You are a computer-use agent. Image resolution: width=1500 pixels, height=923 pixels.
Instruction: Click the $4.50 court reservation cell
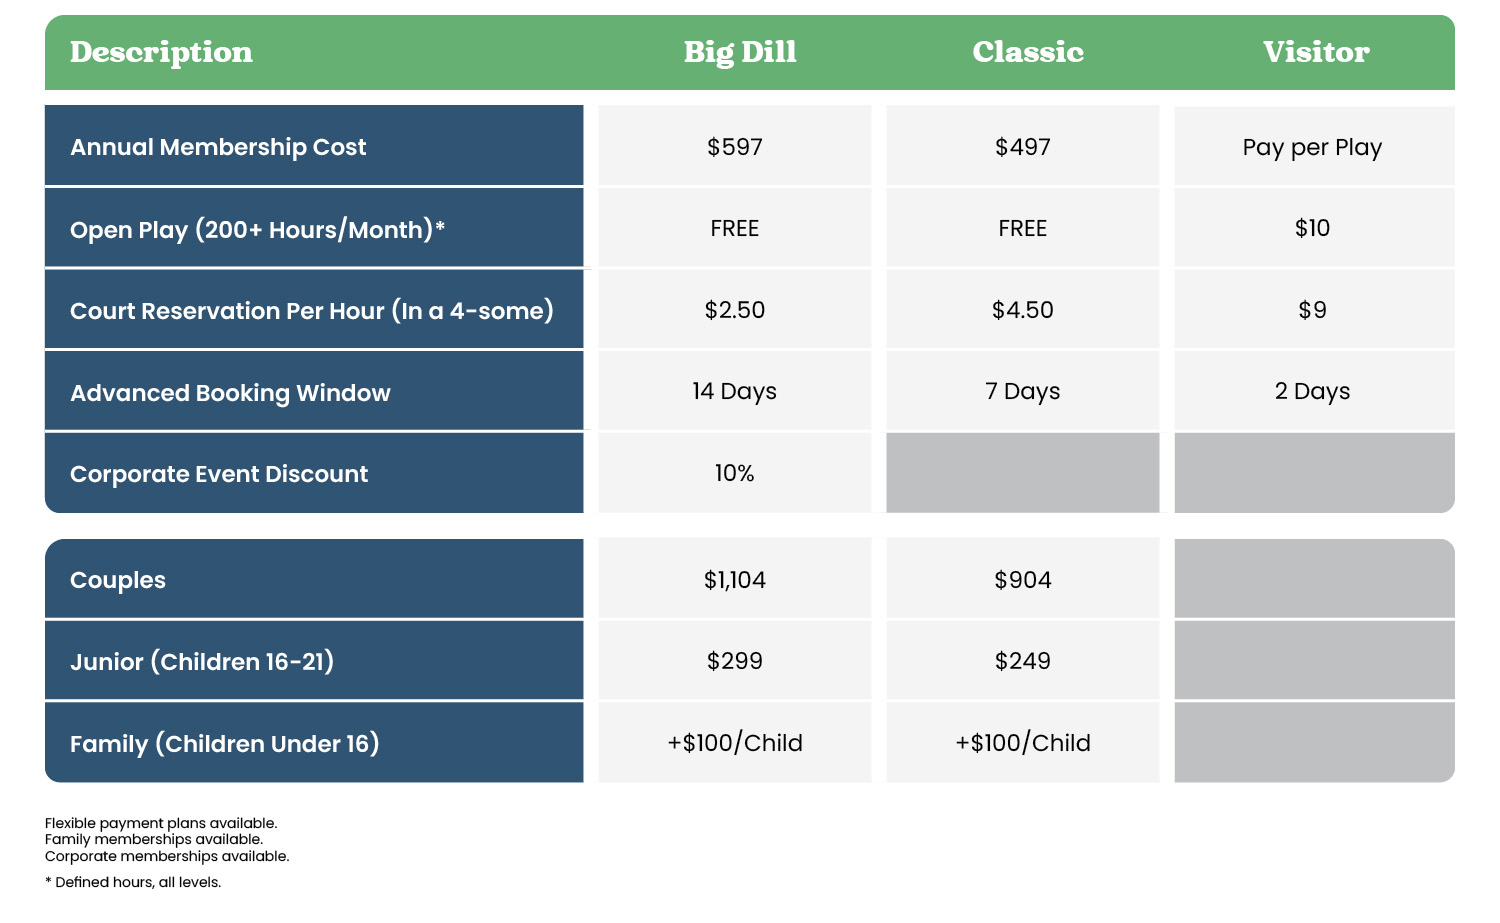click(x=1022, y=310)
